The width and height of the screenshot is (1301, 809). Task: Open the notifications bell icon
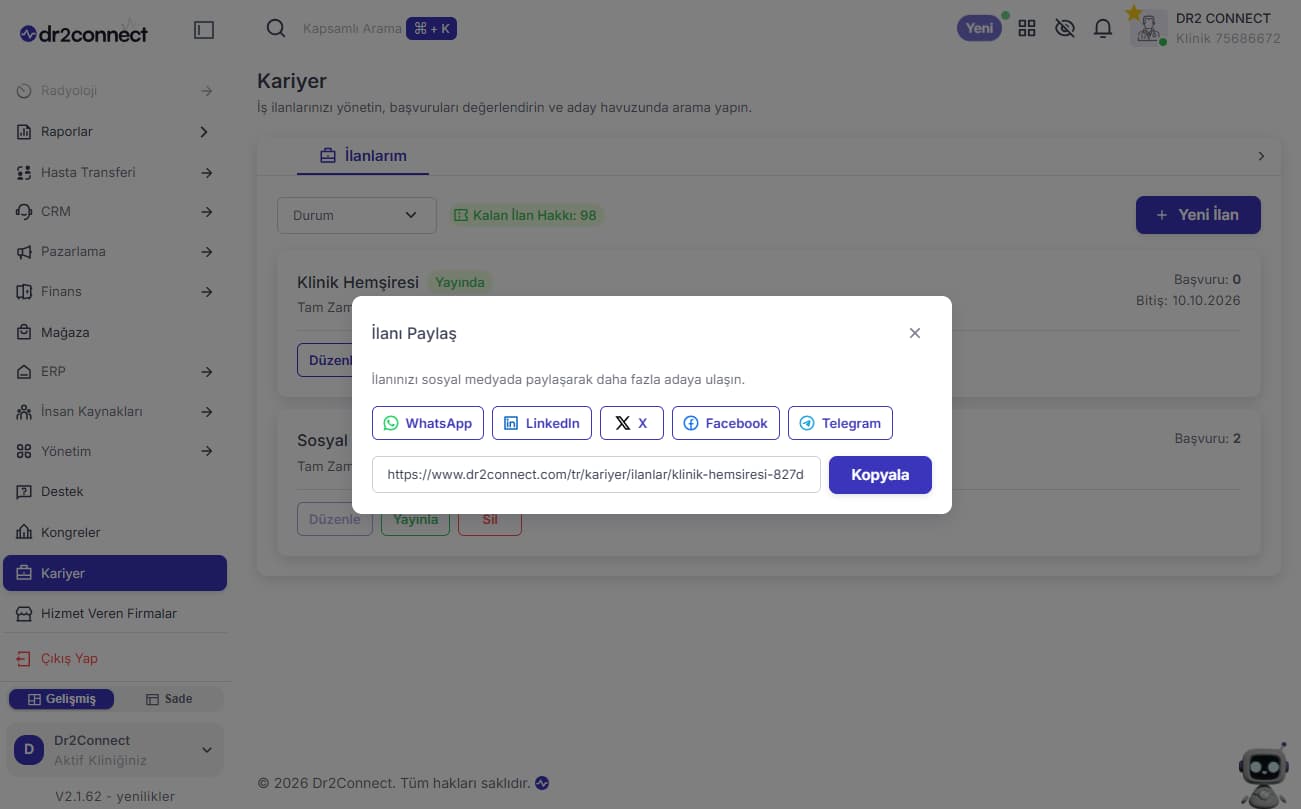(x=1103, y=28)
